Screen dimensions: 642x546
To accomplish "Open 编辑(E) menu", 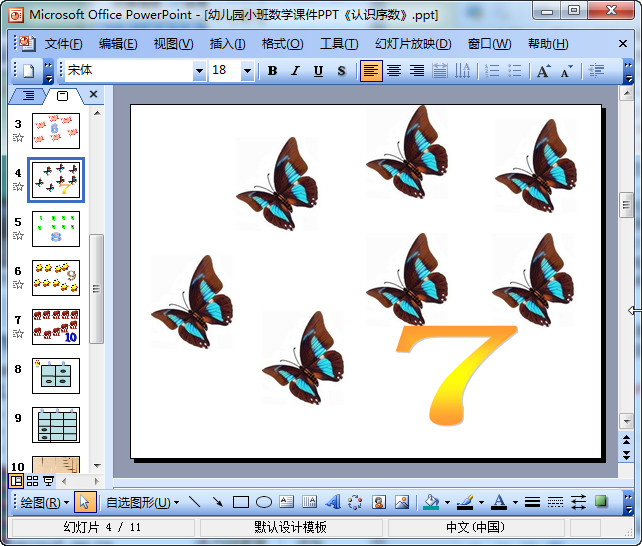I will point(118,43).
